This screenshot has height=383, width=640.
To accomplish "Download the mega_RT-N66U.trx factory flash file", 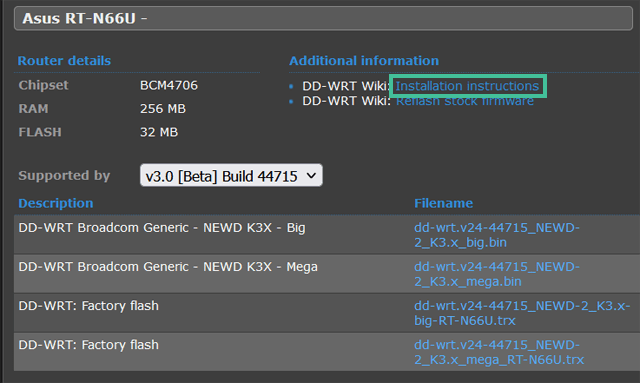I will pos(499,352).
